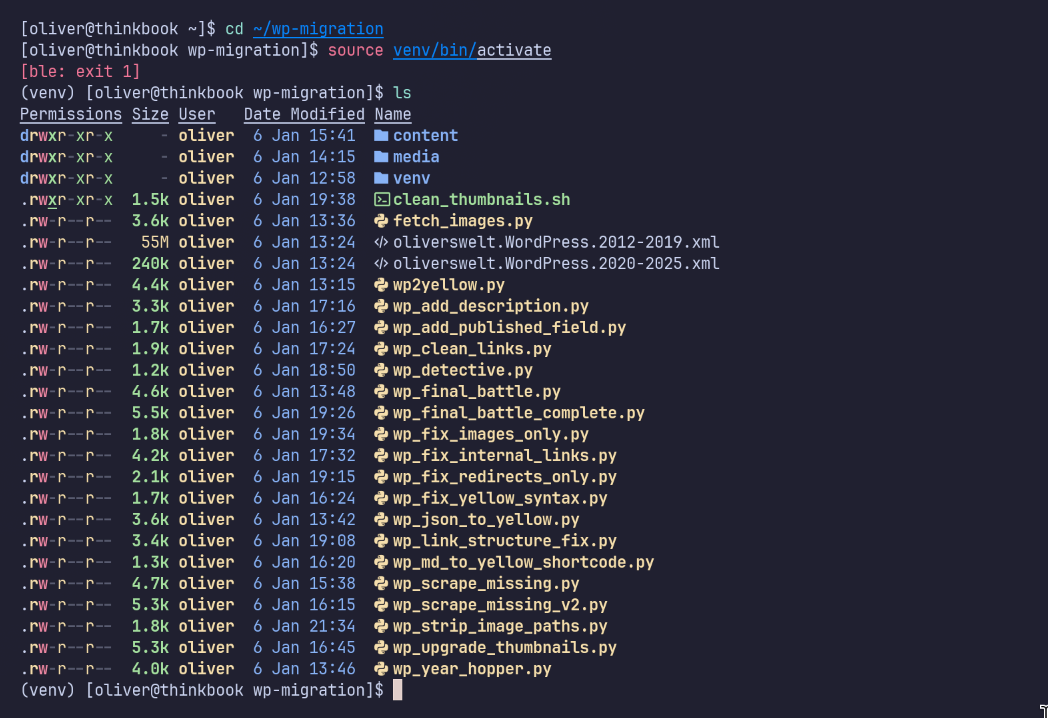Click the Permissions column header
Image resolution: width=1048 pixels, height=718 pixels.
pyautogui.click(x=71, y=114)
